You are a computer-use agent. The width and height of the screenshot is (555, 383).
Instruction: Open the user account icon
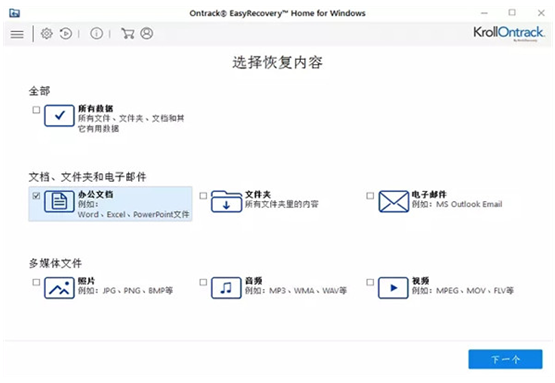click(x=147, y=34)
